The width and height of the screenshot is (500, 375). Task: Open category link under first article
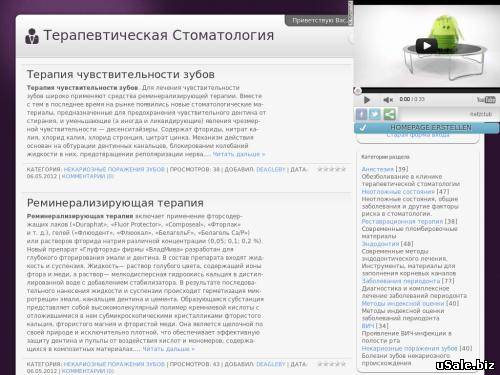click(114, 169)
